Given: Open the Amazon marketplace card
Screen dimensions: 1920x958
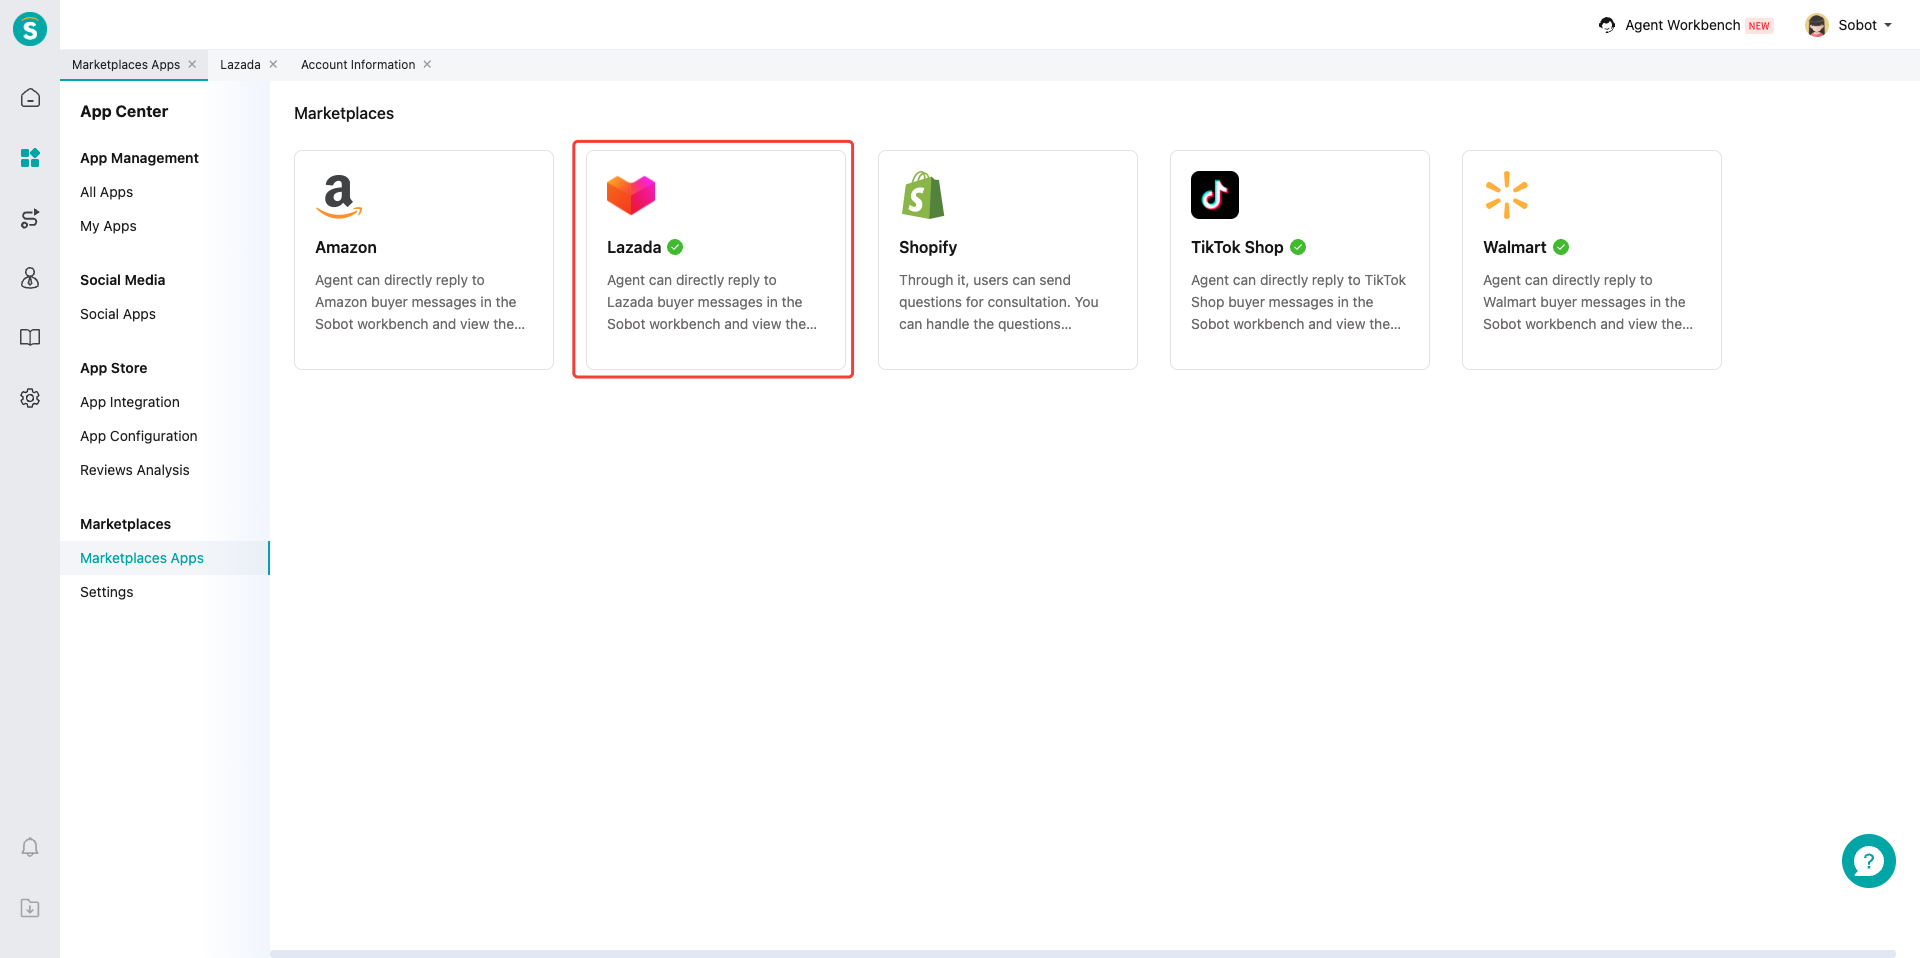Looking at the screenshot, I should (424, 260).
